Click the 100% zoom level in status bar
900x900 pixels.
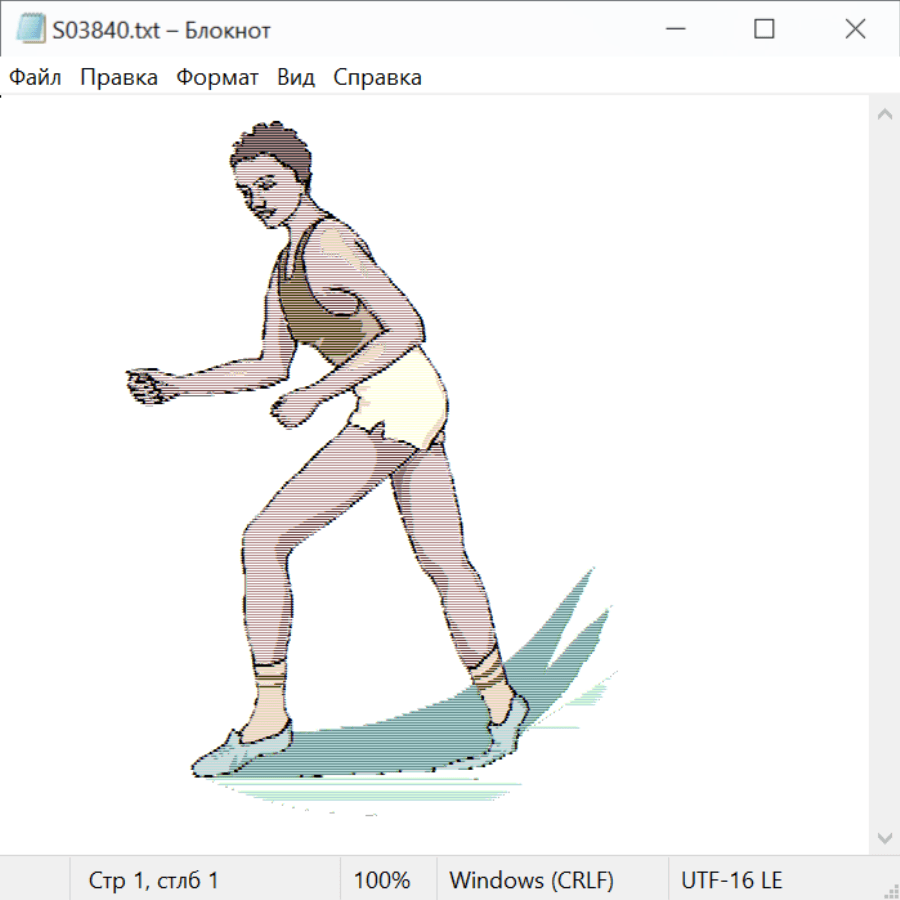click(382, 880)
